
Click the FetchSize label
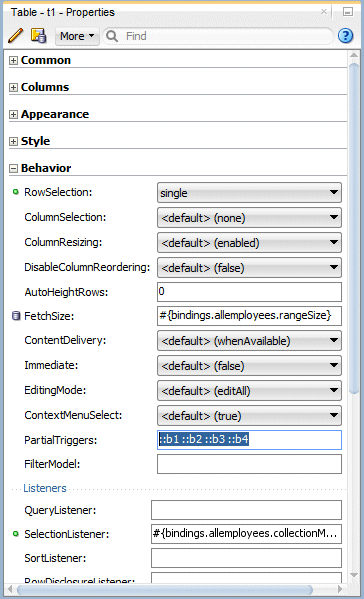(49, 316)
